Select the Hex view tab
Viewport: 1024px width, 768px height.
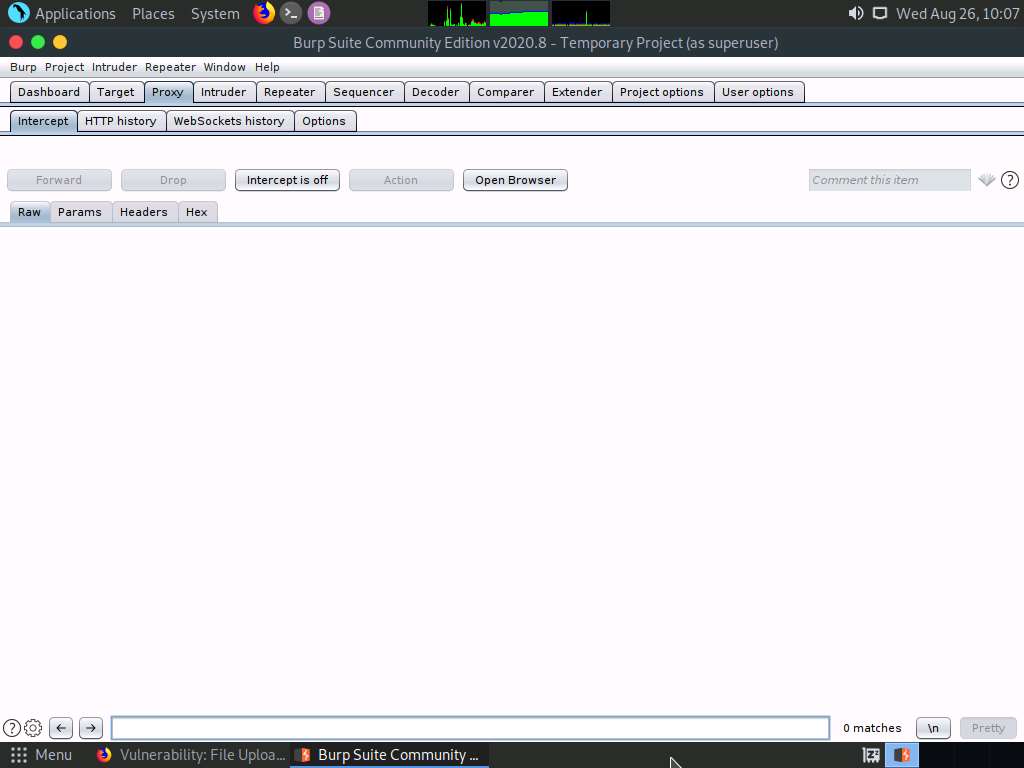[x=197, y=211]
